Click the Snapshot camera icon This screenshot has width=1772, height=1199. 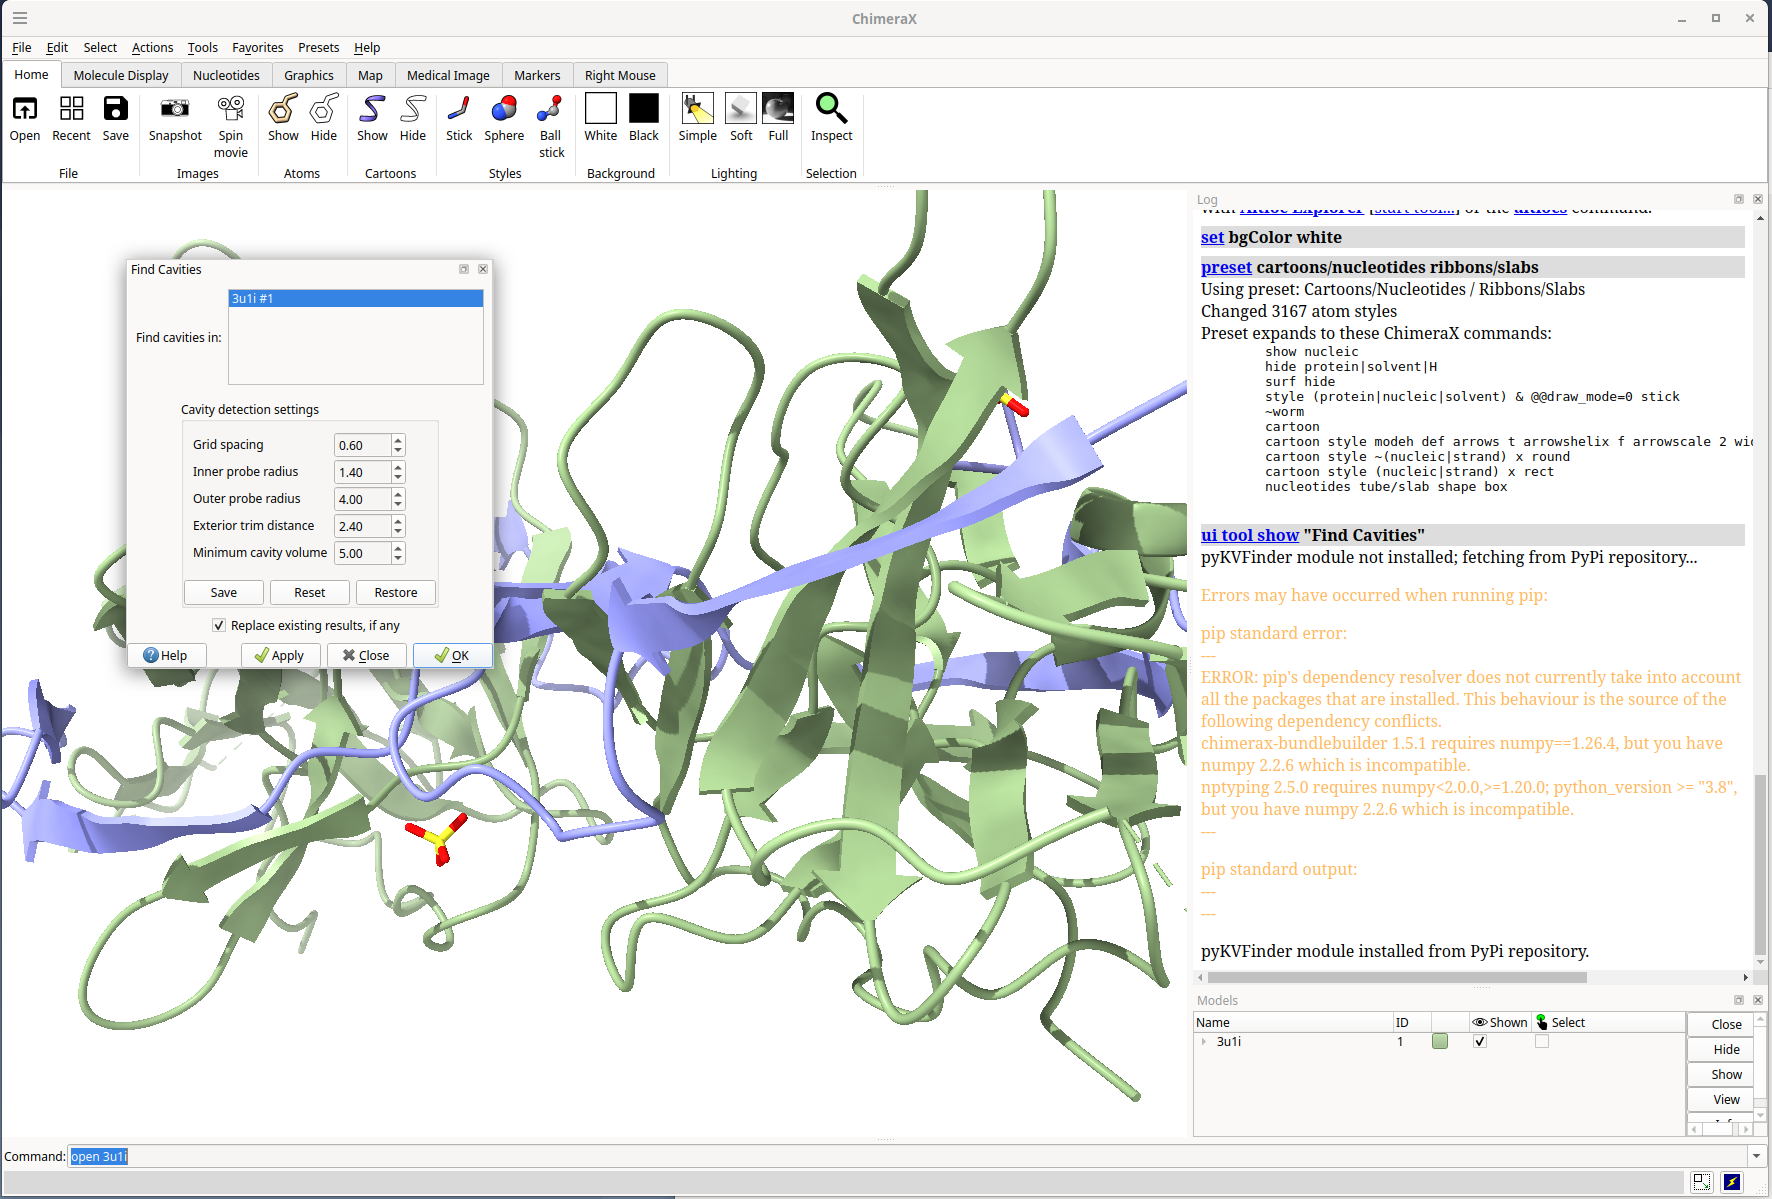coord(175,108)
